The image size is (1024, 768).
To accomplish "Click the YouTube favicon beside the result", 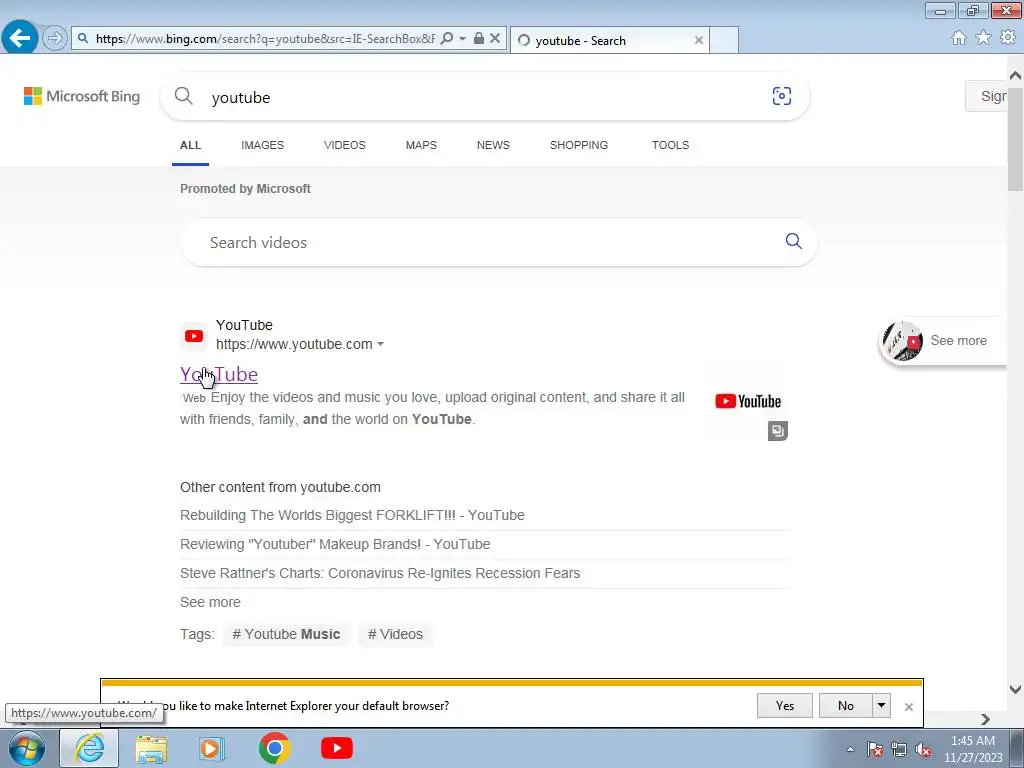I will point(194,336).
